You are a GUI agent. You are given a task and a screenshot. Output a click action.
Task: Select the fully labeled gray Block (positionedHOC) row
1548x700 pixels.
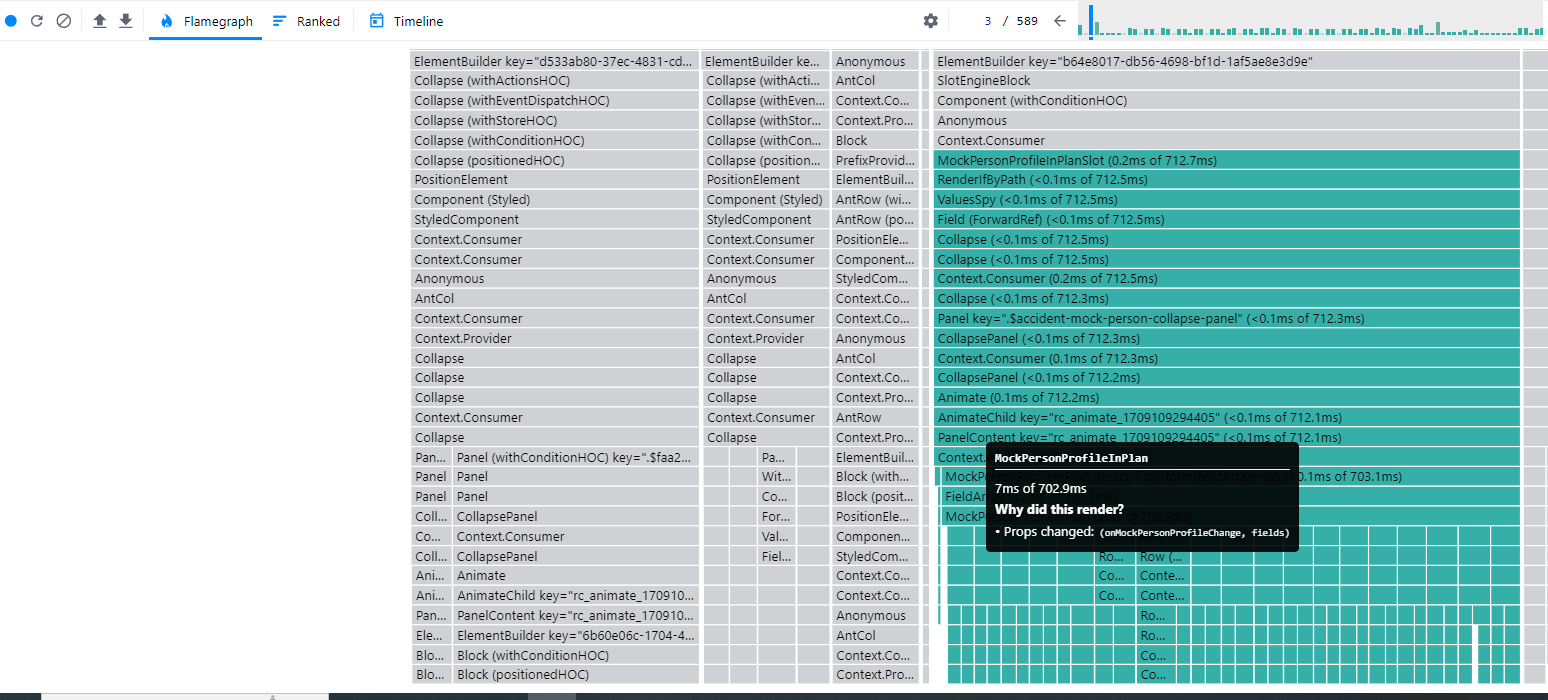[576, 675]
